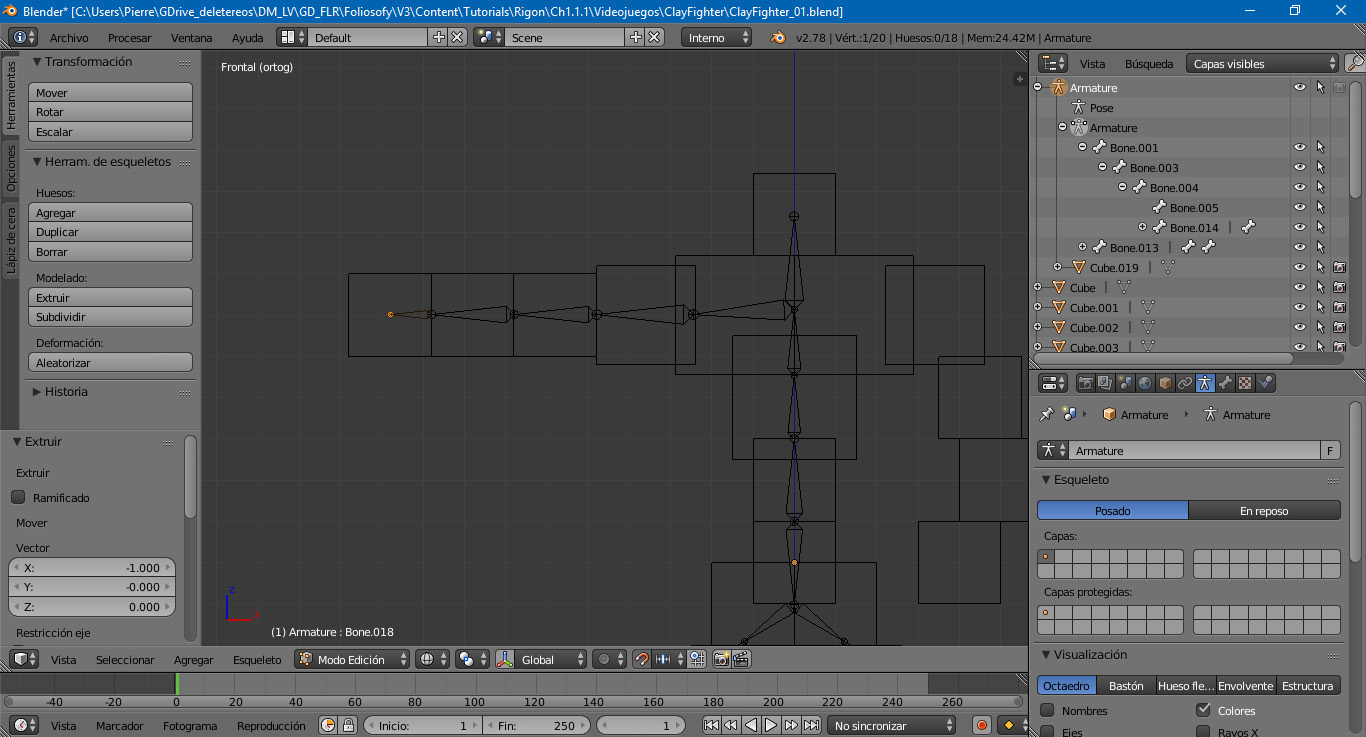Click the OpenGL render image camera icon

click(x=721, y=659)
